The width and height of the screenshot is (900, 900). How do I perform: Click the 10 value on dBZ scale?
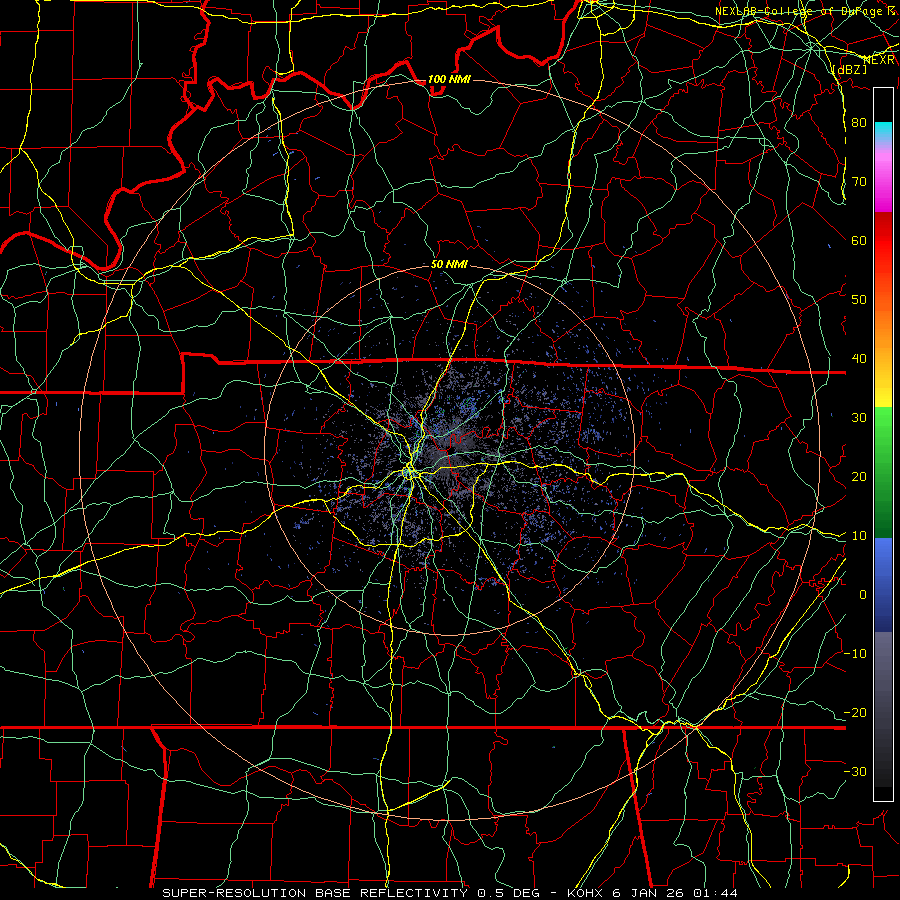(859, 536)
